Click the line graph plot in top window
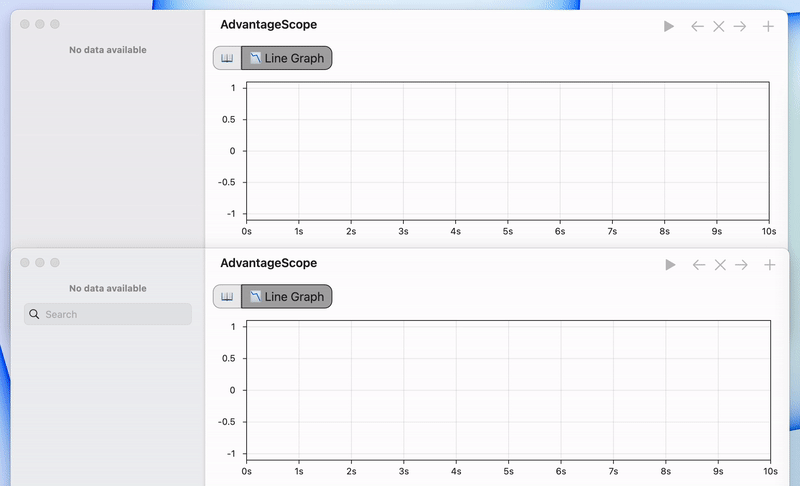The image size is (800, 486). coord(508,151)
